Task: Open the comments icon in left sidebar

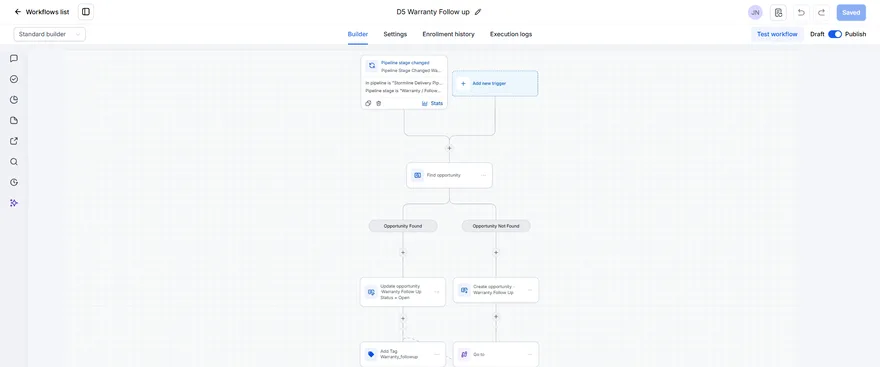Action: (x=14, y=58)
